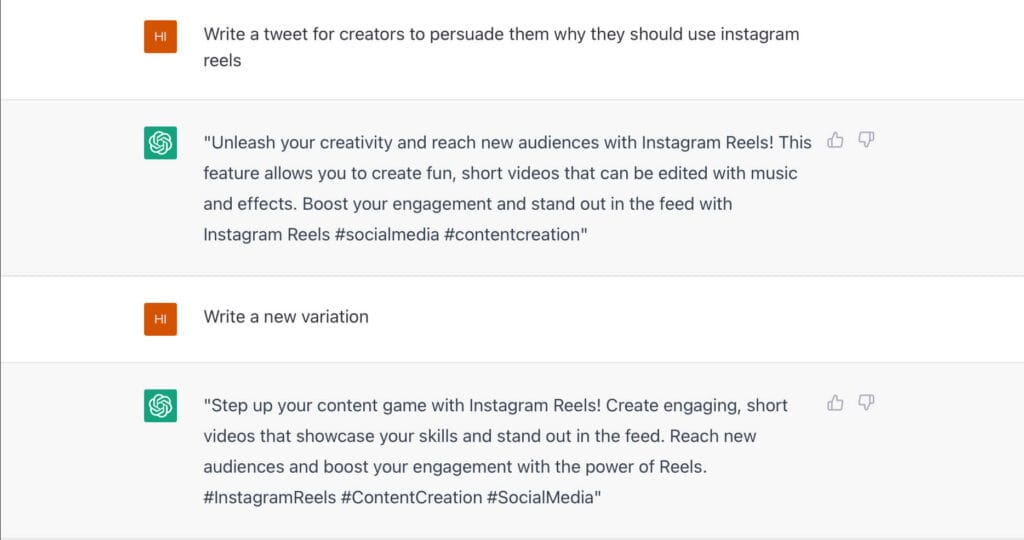Click the HI avatar next to "Write a new variation"
This screenshot has width=1024, height=540.
point(161,319)
